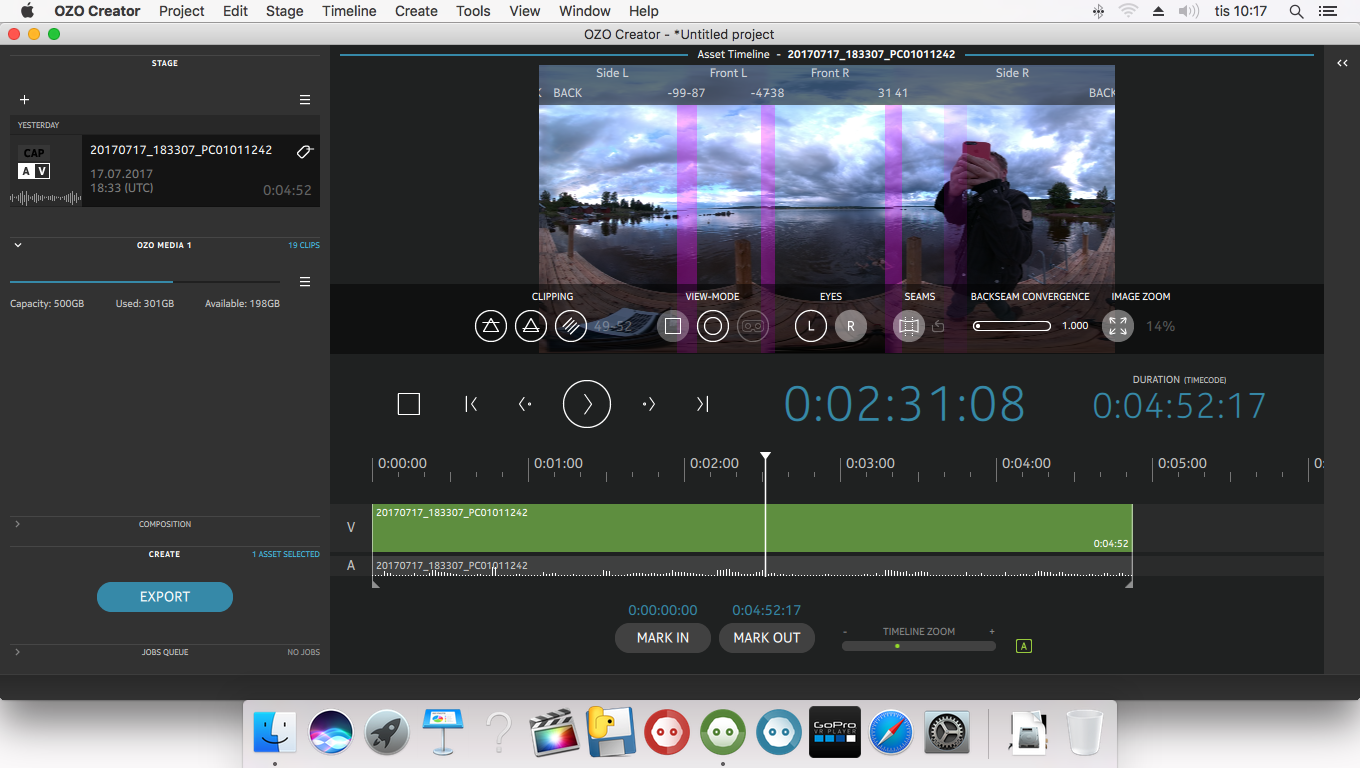Open the Timeline menu
Screen dimensions: 1360x768
[x=349, y=11]
